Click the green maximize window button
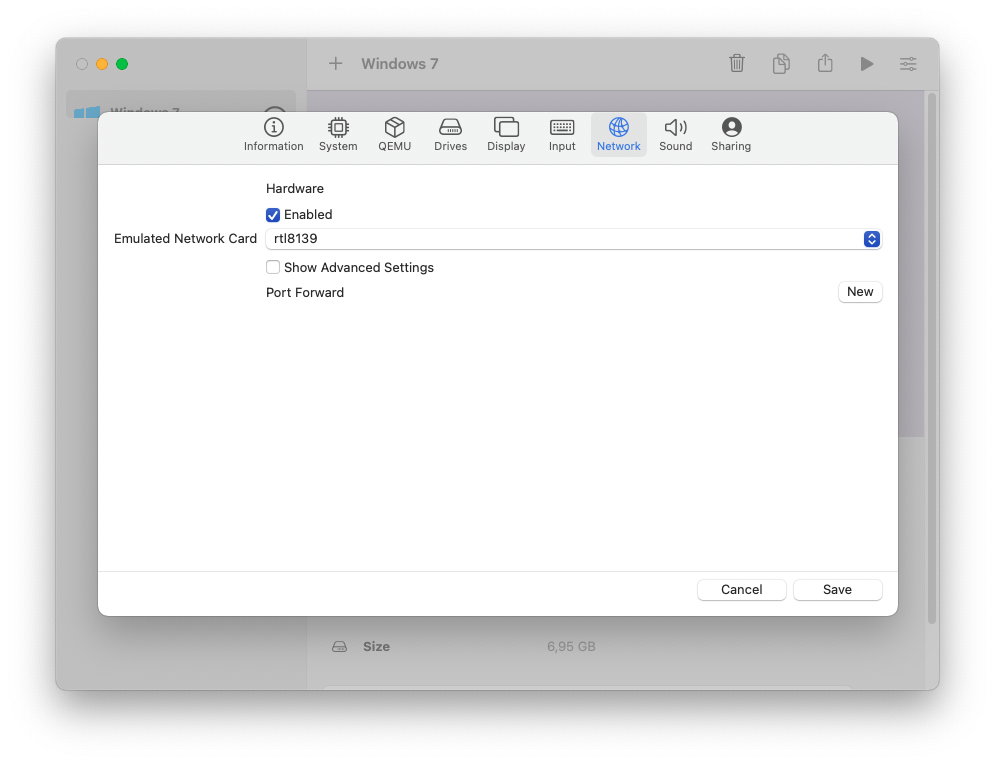This screenshot has width=995, height=764. tap(122, 64)
